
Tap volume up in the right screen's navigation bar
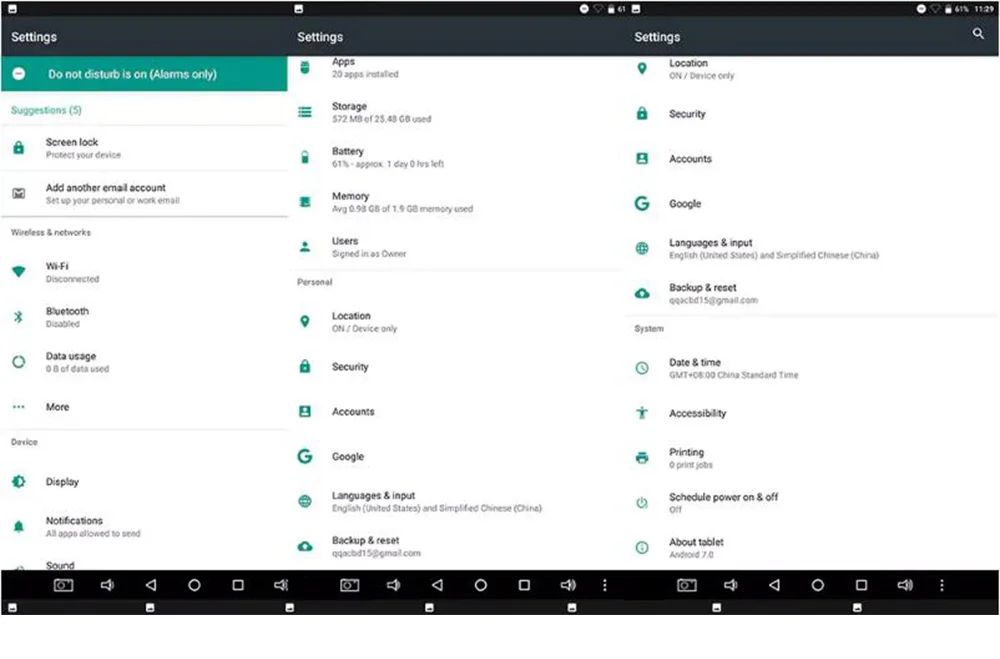click(905, 585)
